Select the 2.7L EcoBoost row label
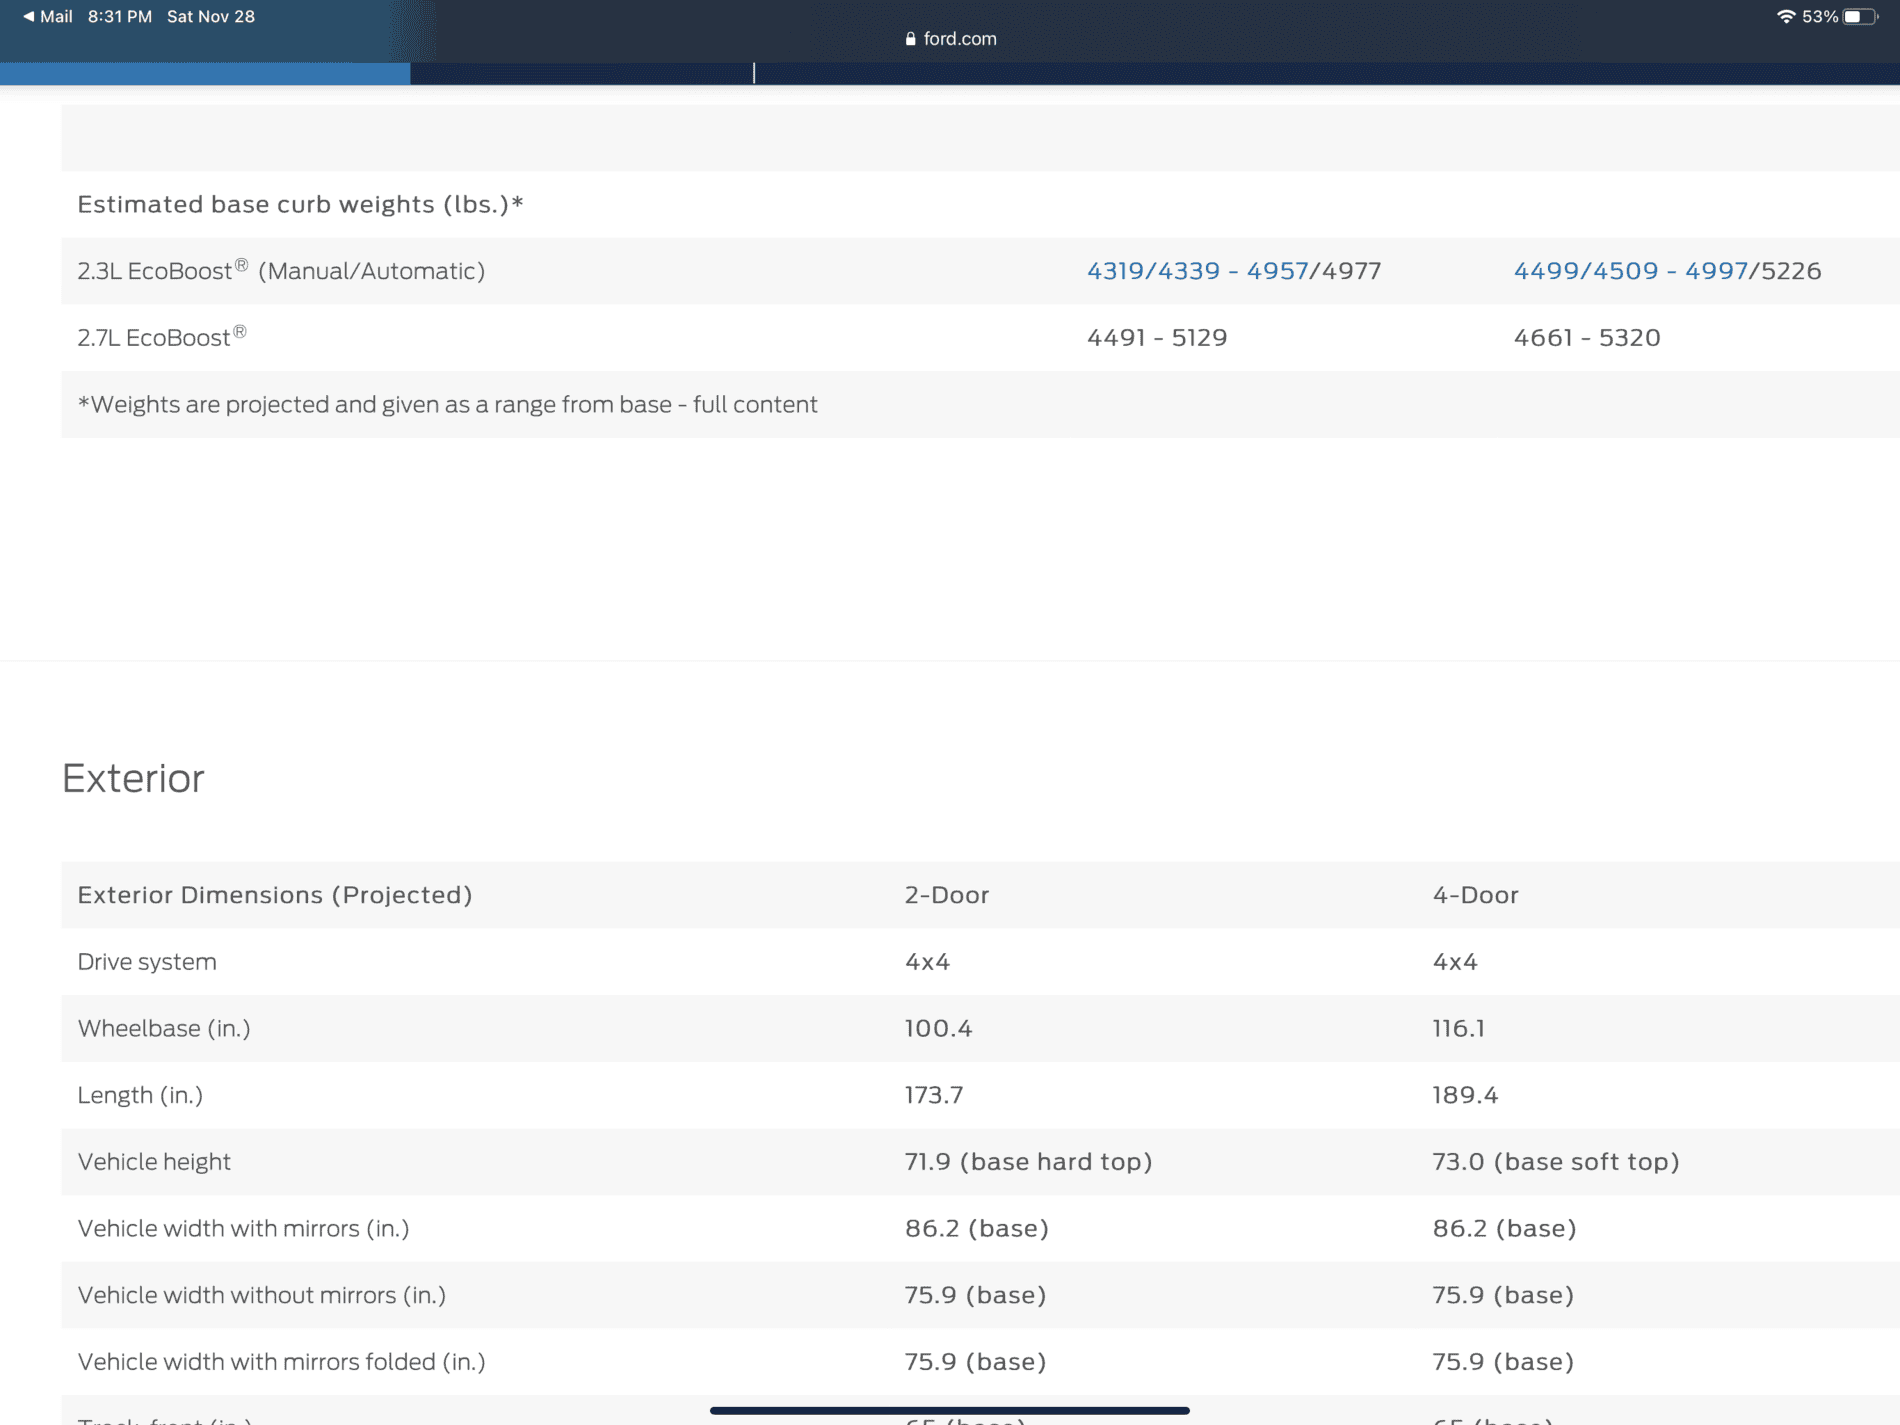1900x1425 pixels. click(x=162, y=337)
